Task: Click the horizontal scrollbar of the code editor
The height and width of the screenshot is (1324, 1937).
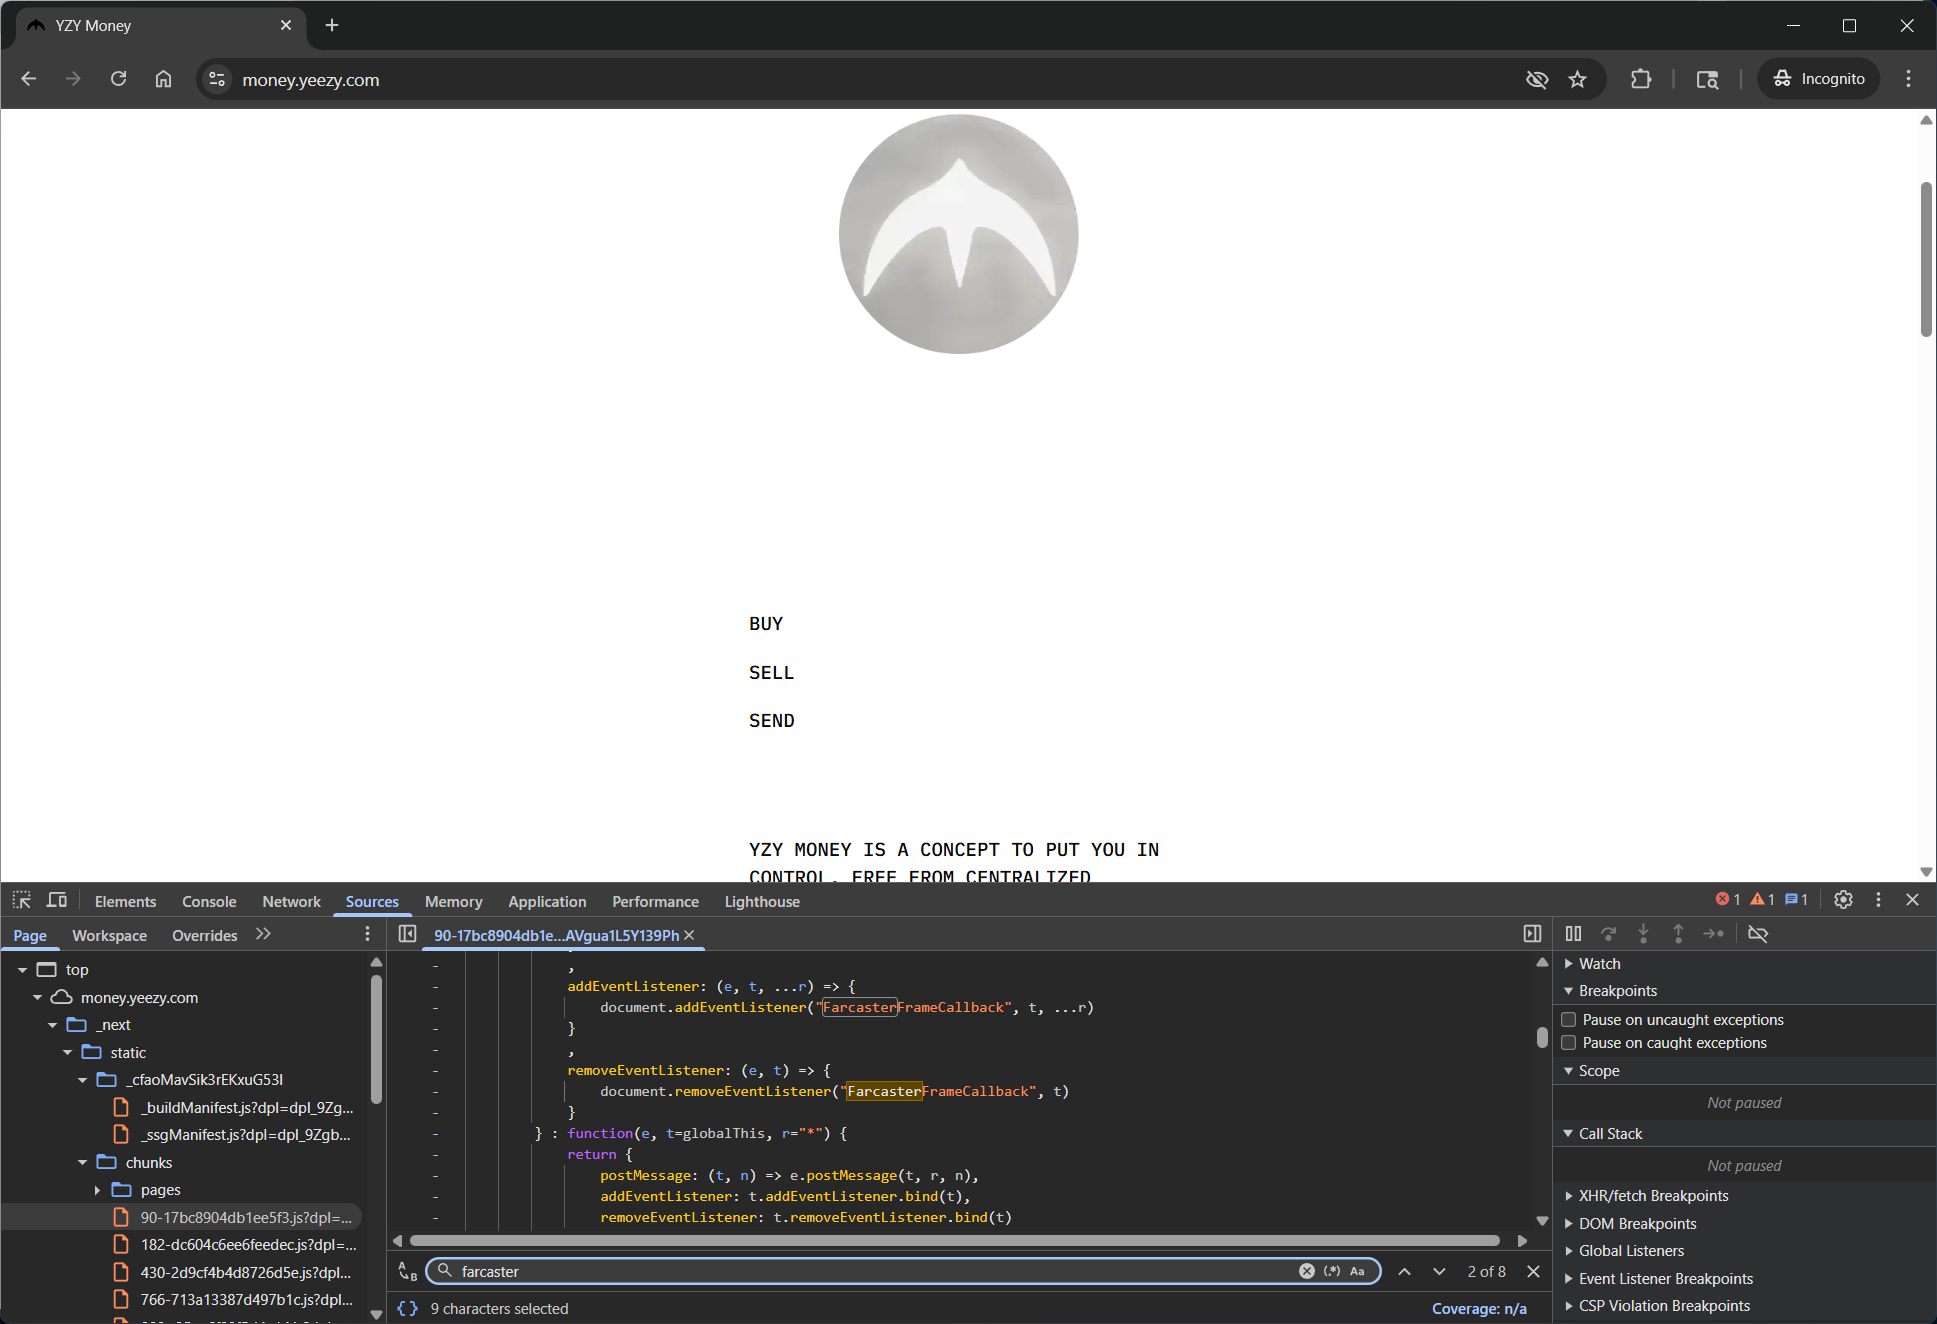Action: click(x=955, y=1241)
